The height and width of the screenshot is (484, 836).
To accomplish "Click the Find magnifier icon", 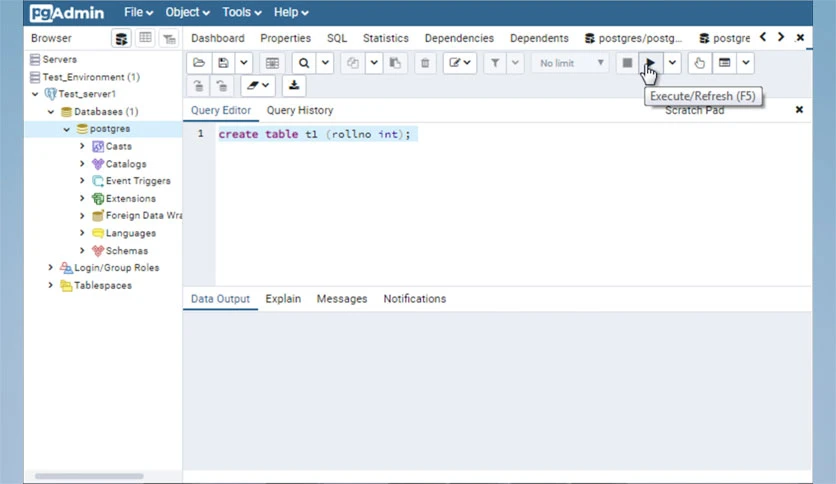I will [x=304, y=63].
